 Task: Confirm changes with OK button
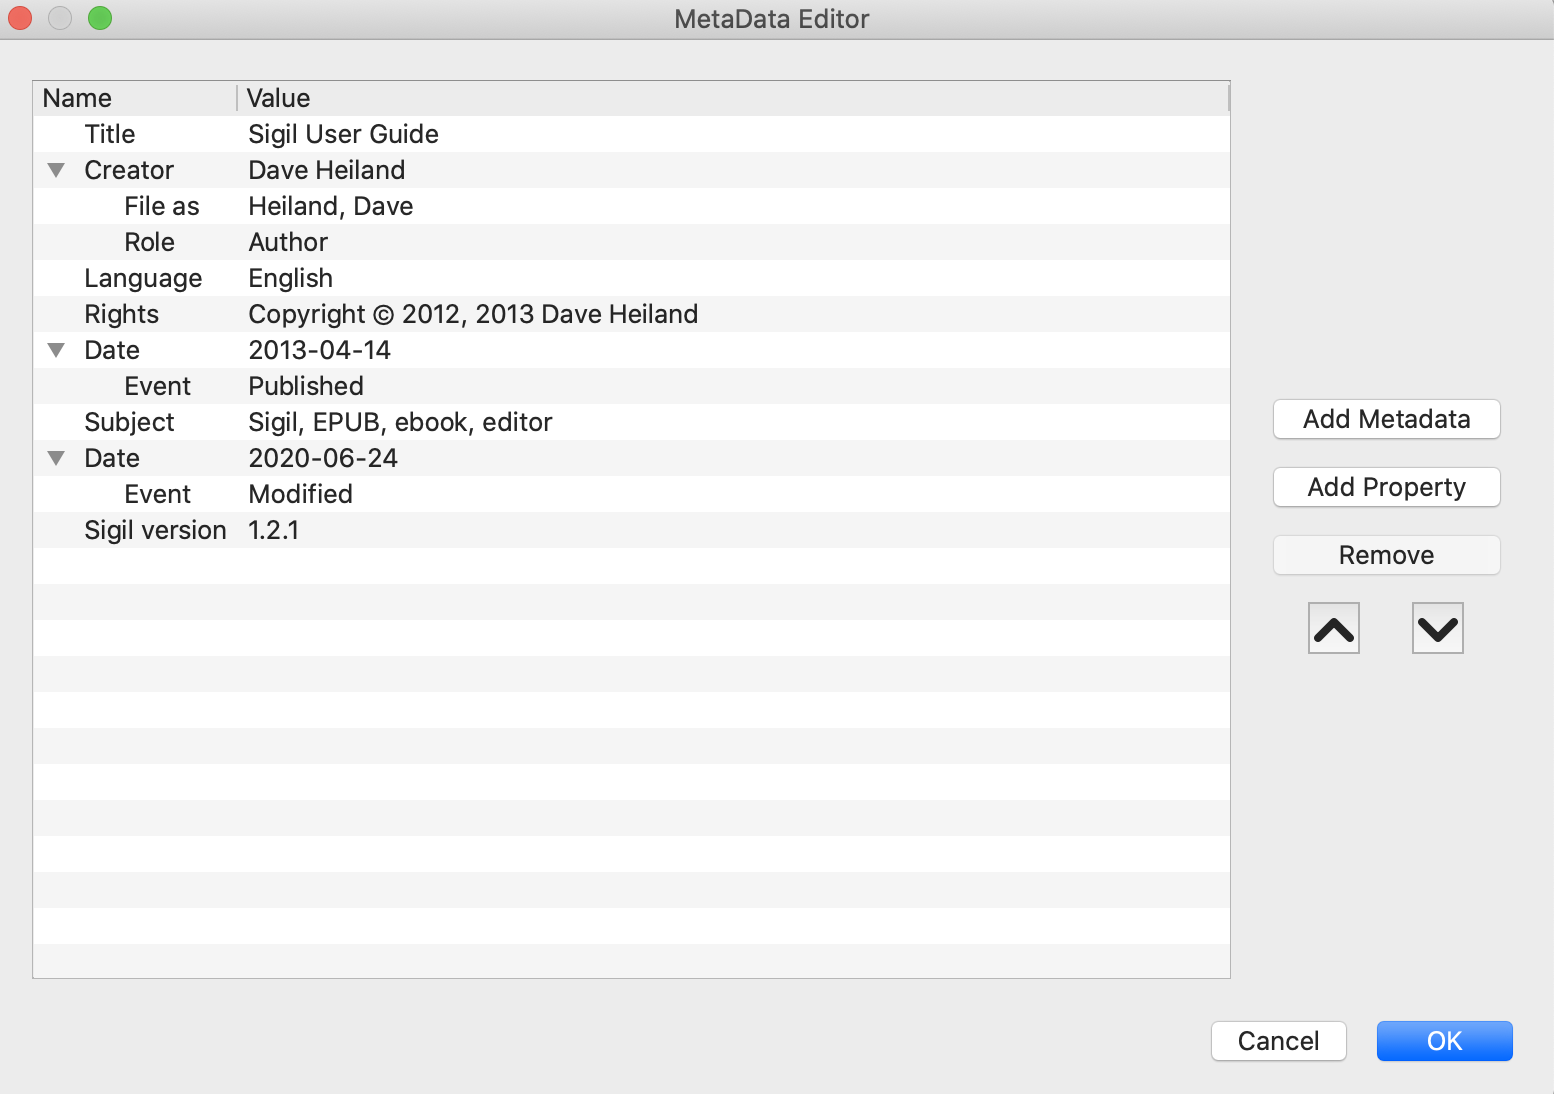click(x=1444, y=1041)
